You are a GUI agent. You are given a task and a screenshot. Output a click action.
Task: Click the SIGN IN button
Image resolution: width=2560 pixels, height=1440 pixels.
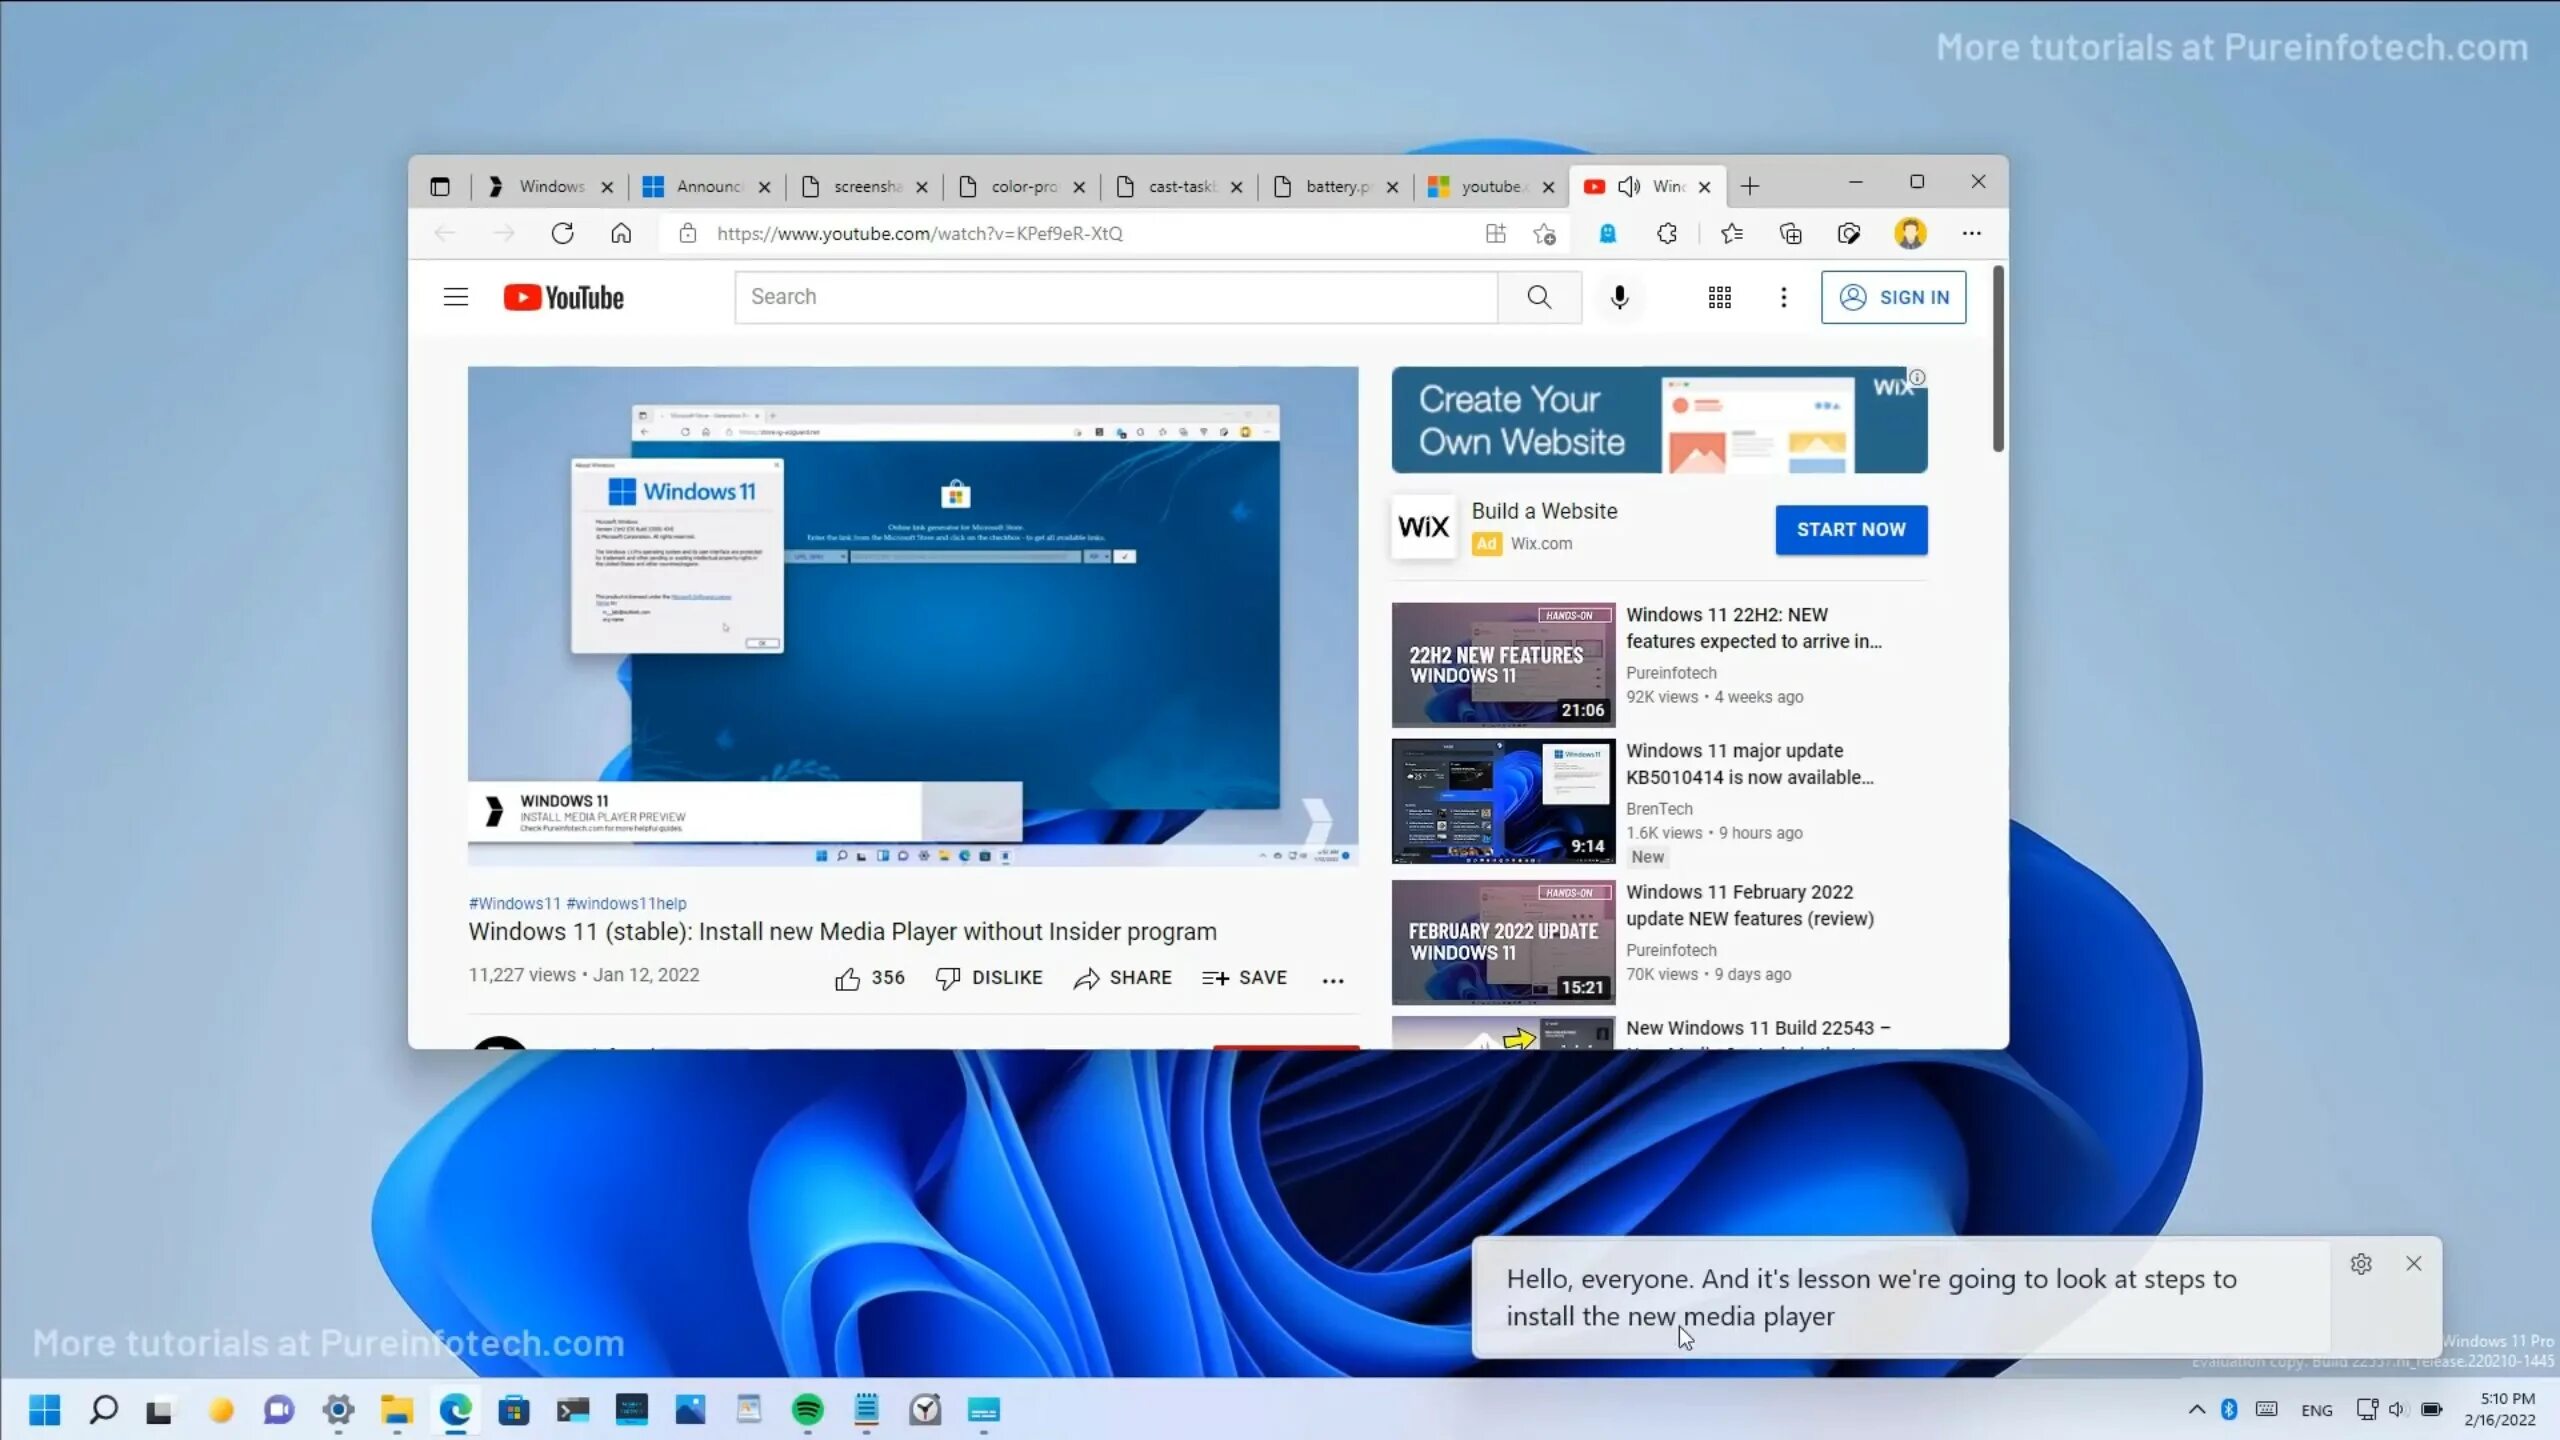[x=1893, y=297]
